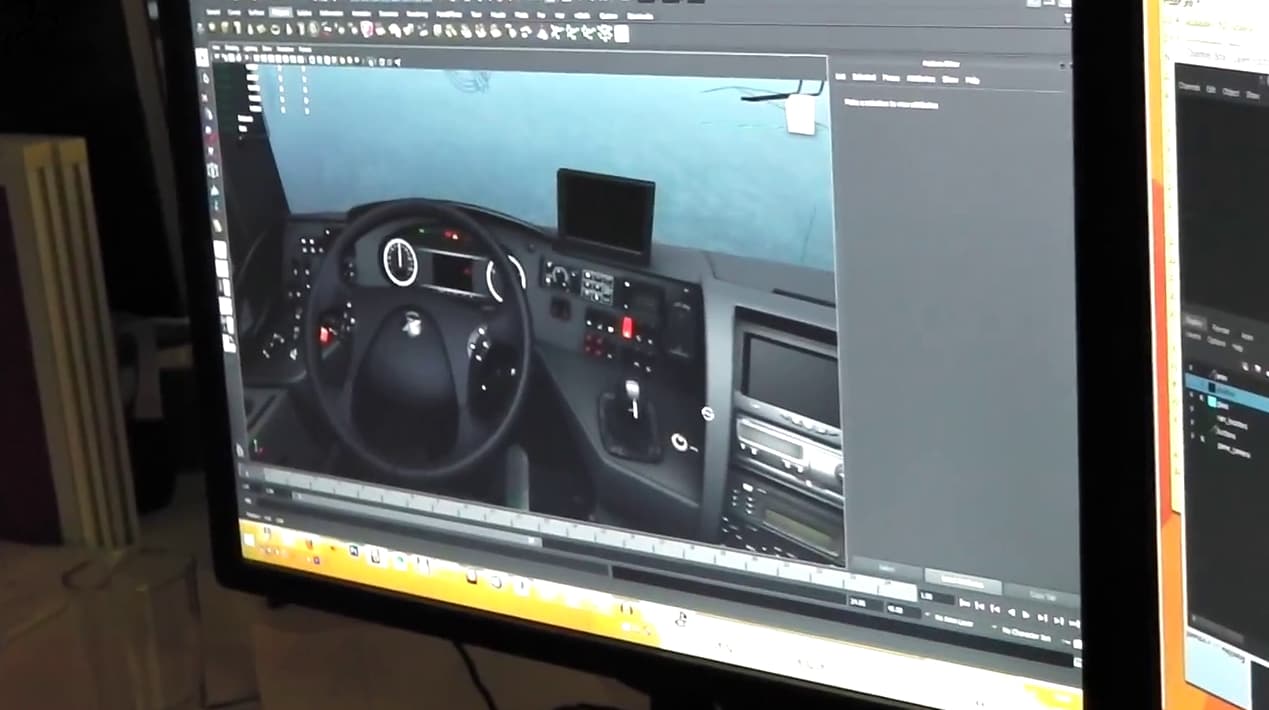Create a polygon cube from the shelf
Image resolution: width=1269 pixels, height=710 pixels.
click(223, 27)
